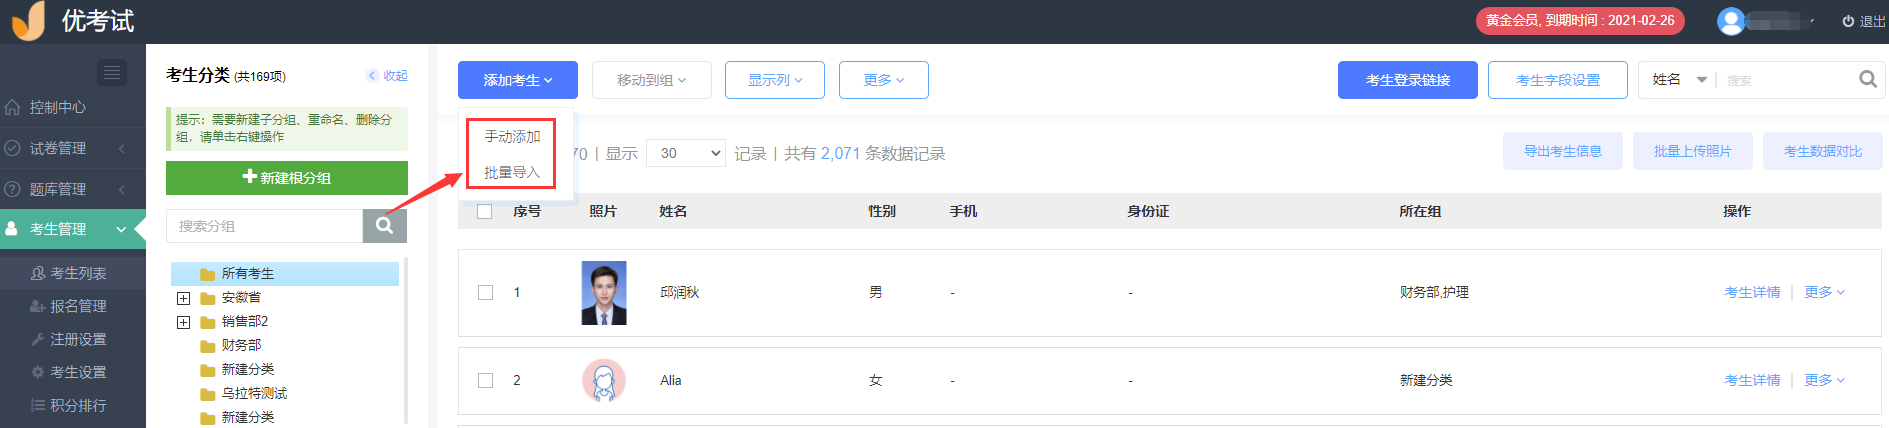Viewport: 1889px width, 428px height.
Task: Click the green group search magnifier button
Action: click(384, 226)
